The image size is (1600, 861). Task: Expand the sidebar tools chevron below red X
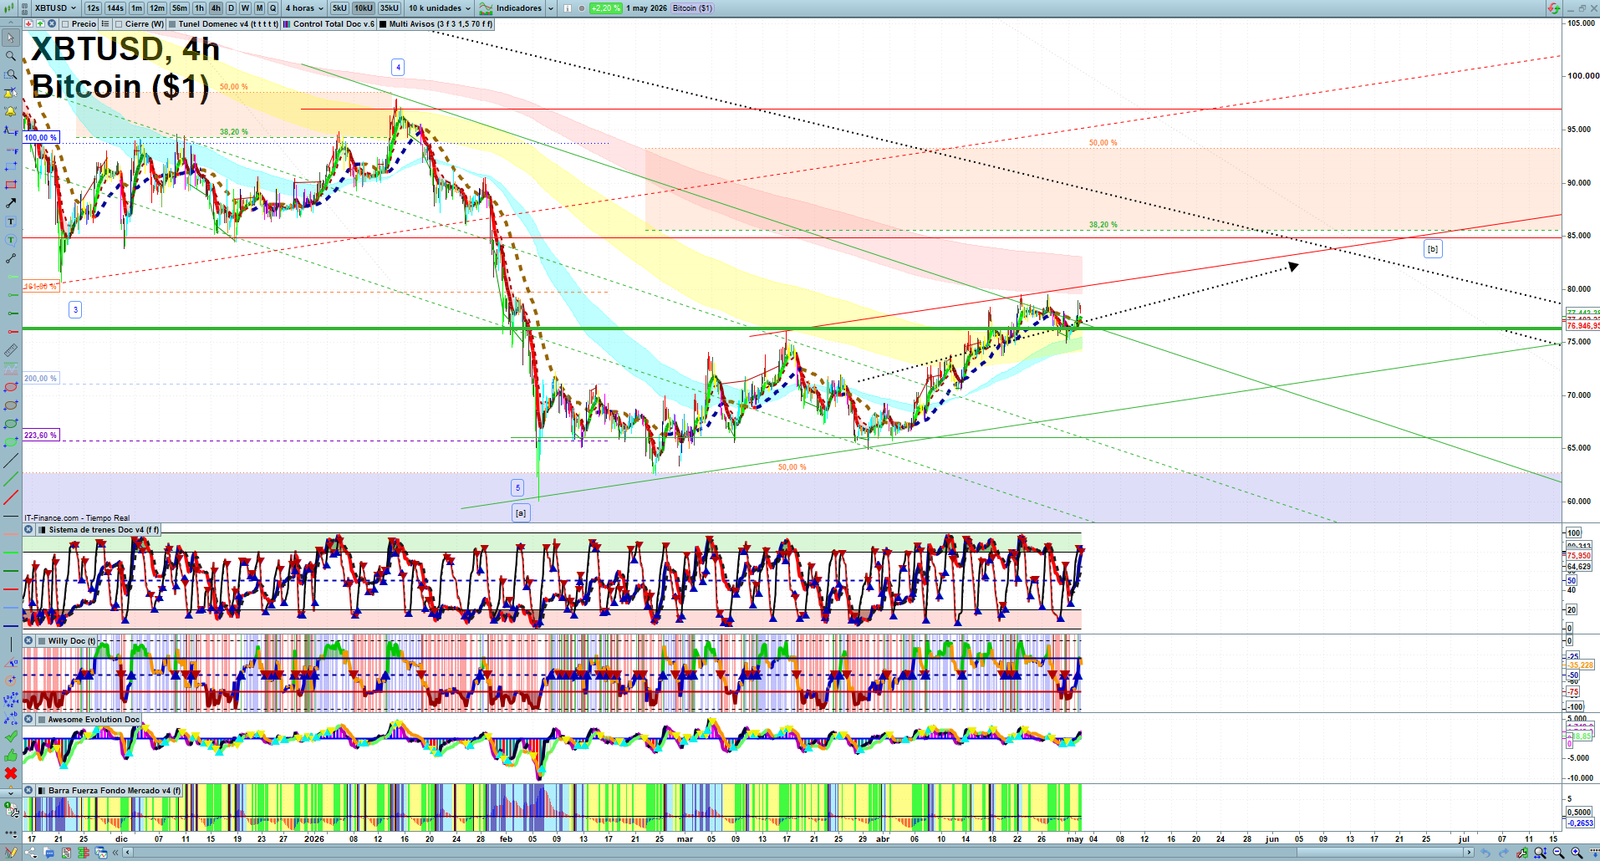(11, 792)
